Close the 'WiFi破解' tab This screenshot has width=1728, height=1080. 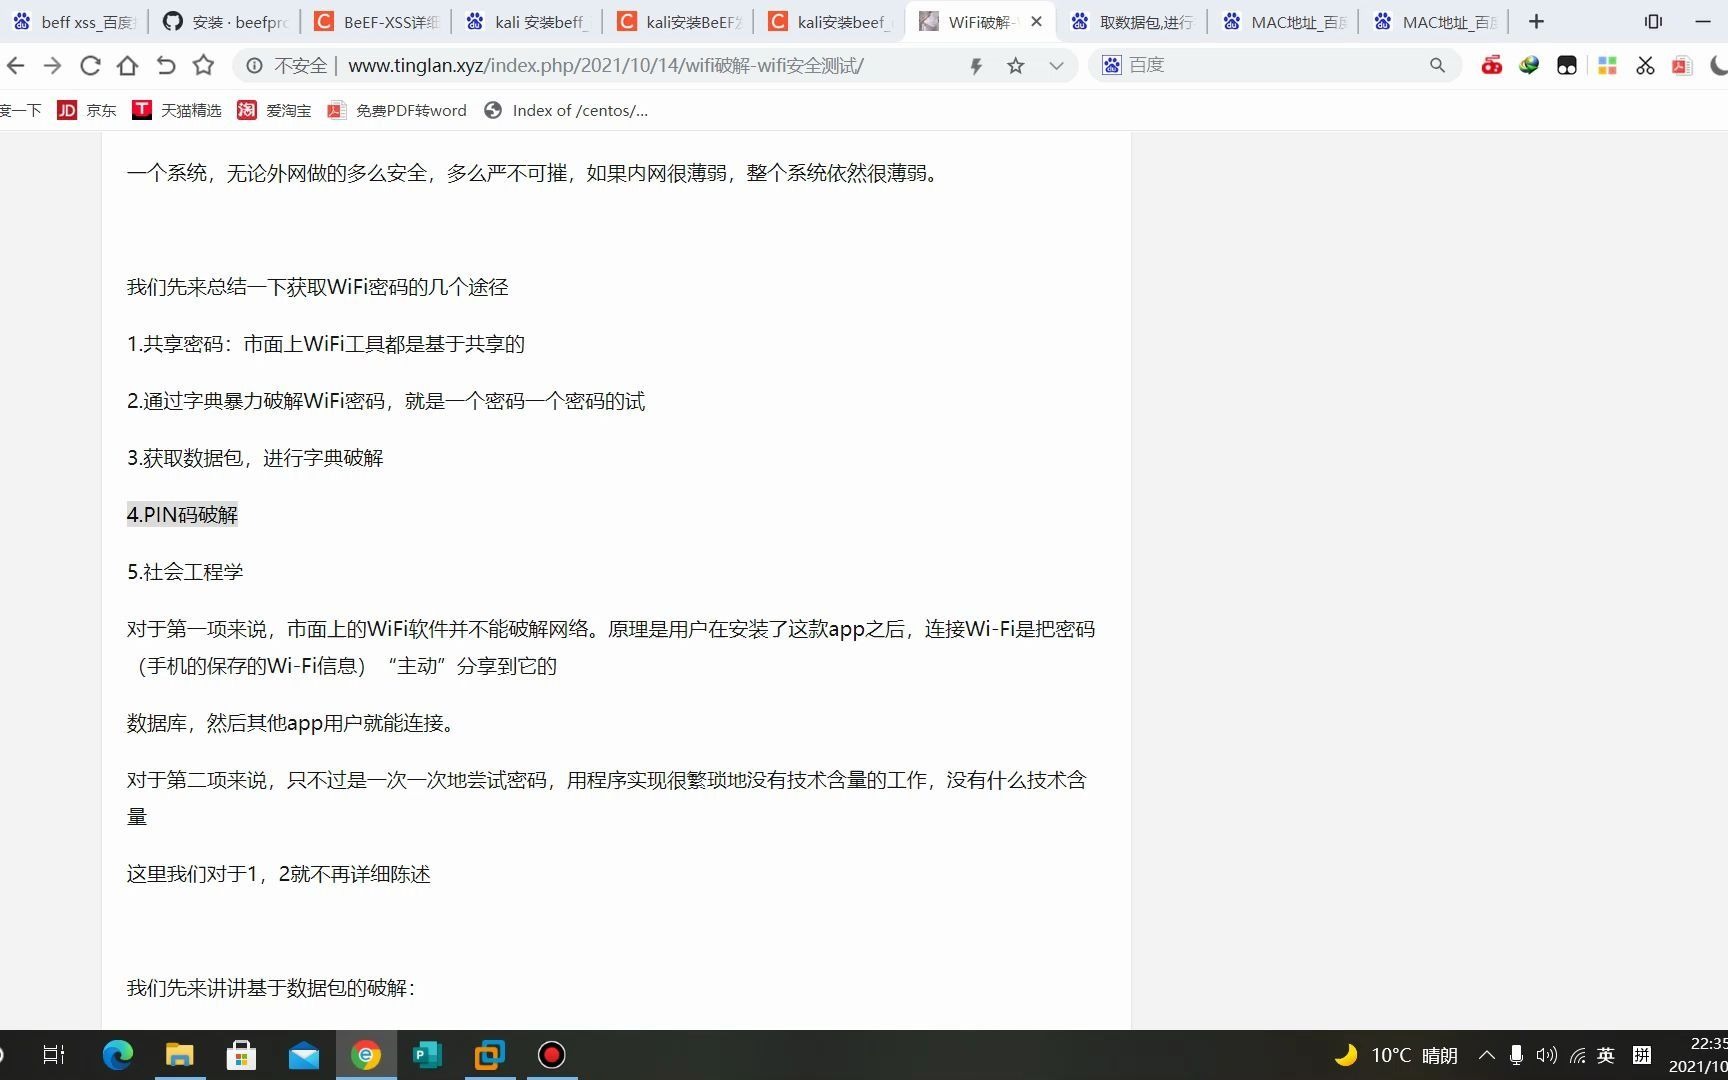(x=1036, y=21)
